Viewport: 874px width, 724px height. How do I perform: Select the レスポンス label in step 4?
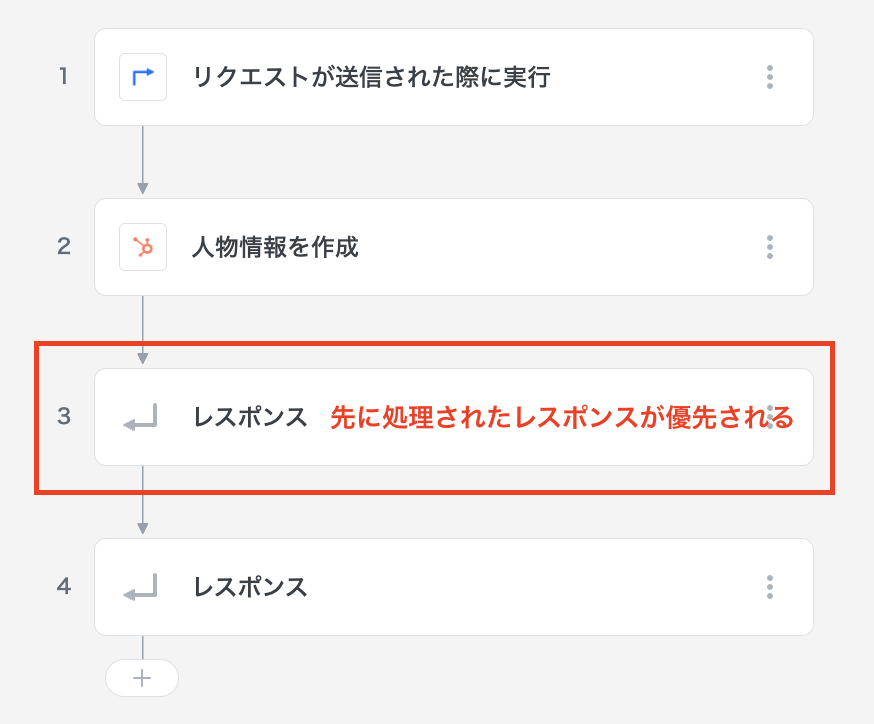(250, 588)
